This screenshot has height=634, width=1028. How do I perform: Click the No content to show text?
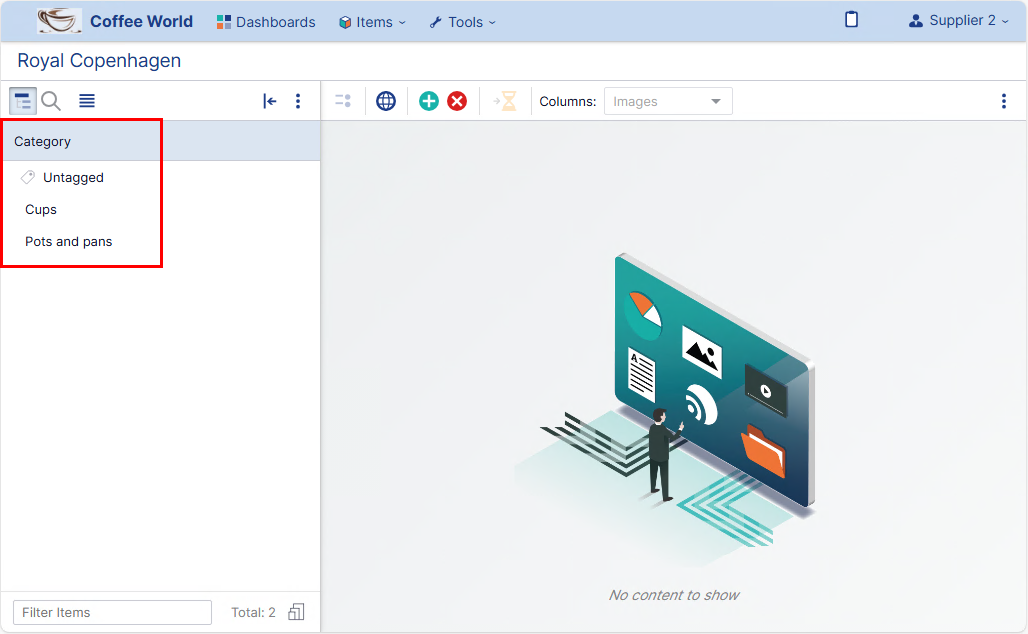[673, 595]
